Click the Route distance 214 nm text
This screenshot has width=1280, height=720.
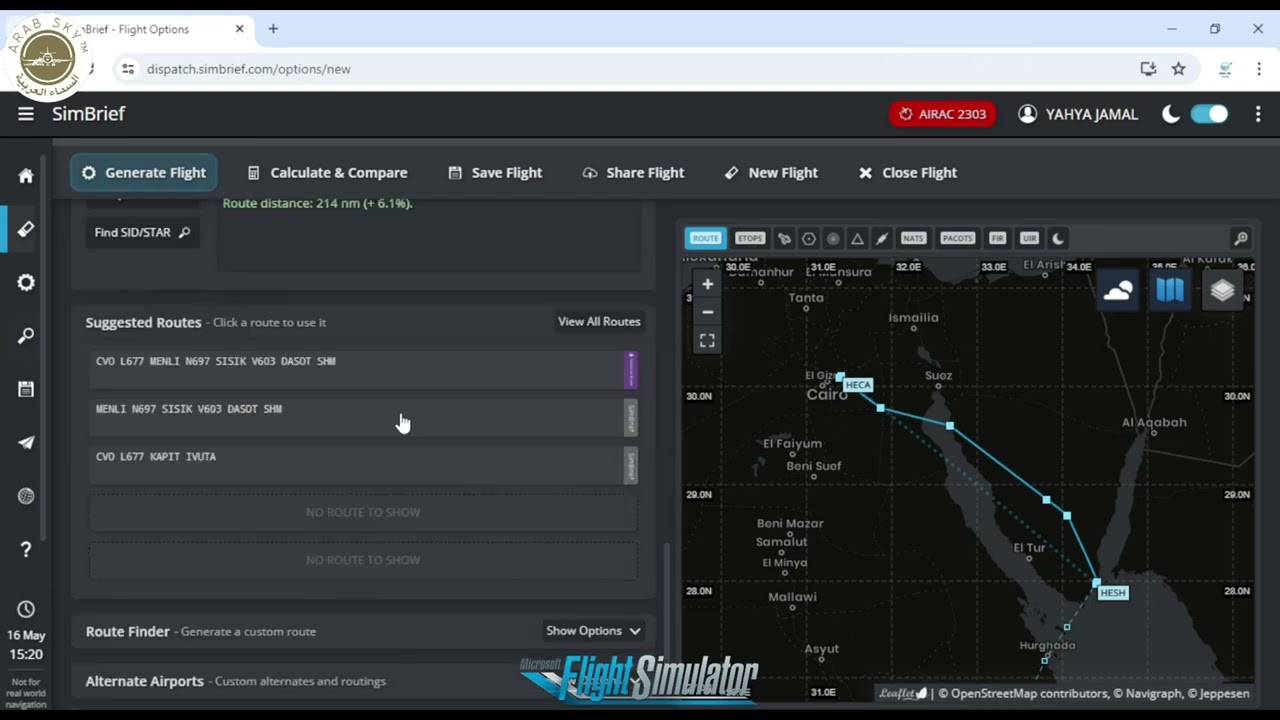pos(317,203)
